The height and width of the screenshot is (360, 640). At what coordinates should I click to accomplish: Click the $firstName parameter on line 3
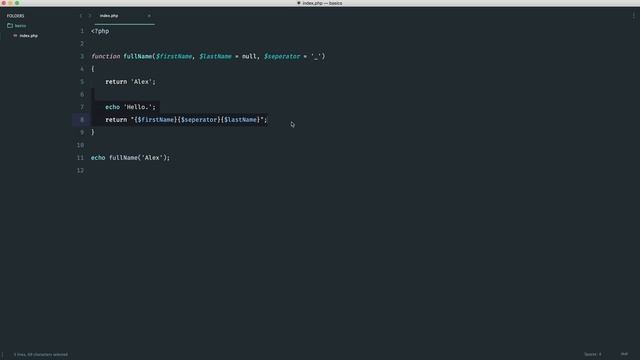[x=174, y=56]
